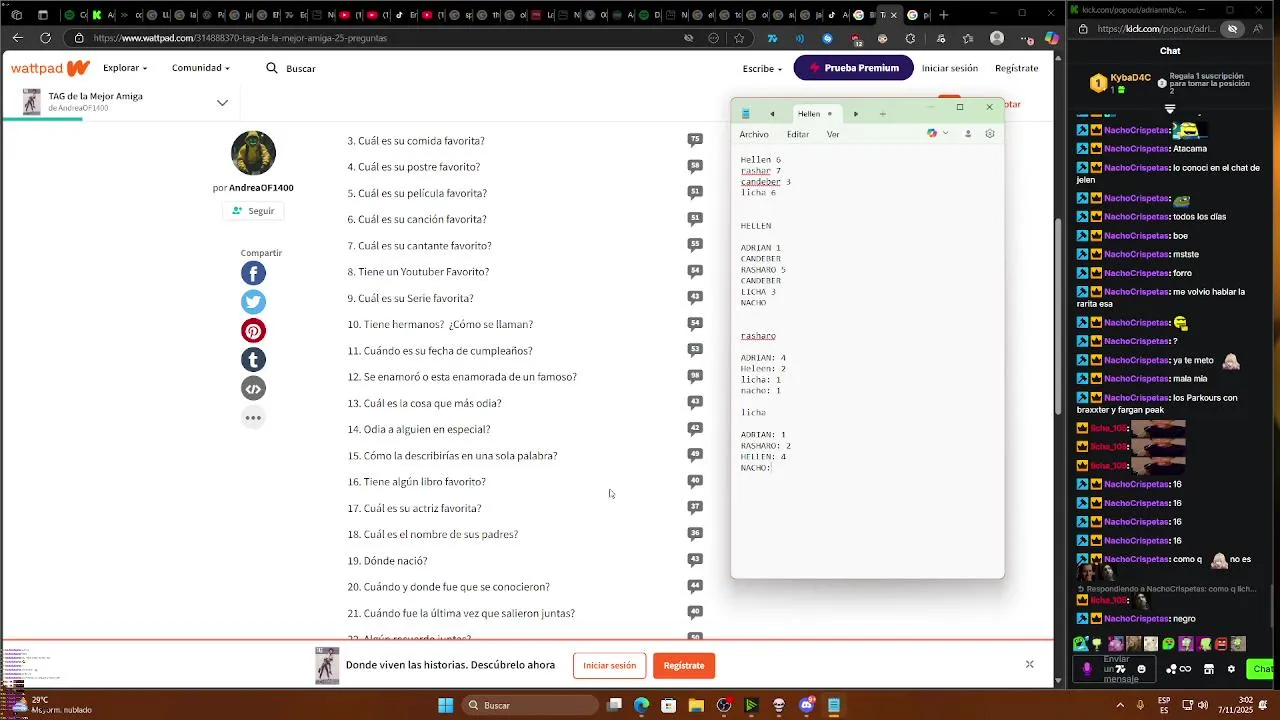Viewport: 1280px width, 720px height.
Task: Click the Windows taskbar search box
Action: click(x=530, y=705)
